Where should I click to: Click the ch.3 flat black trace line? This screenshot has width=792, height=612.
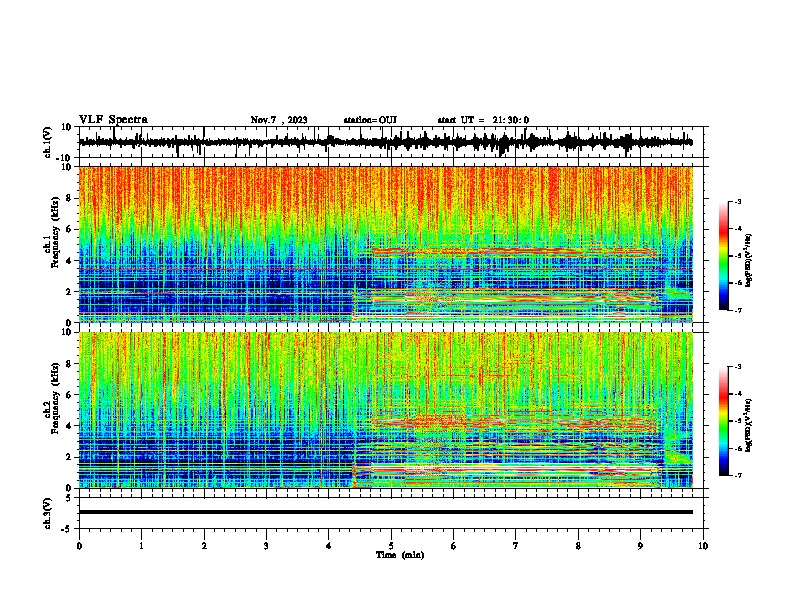(385, 512)
